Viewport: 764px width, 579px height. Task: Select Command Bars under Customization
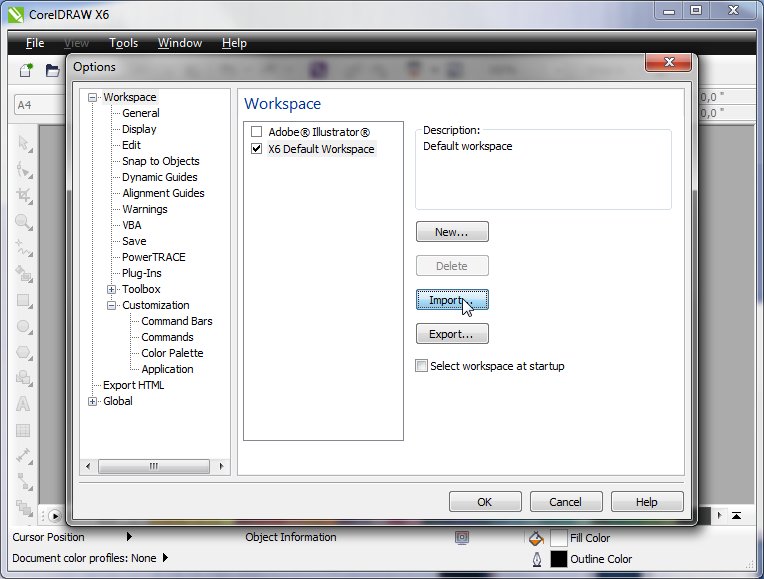177,321
